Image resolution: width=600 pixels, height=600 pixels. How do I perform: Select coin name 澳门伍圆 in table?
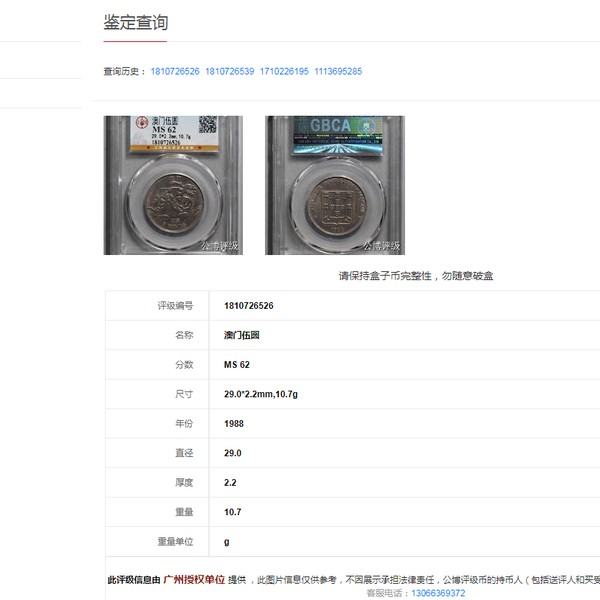(241, 335)
